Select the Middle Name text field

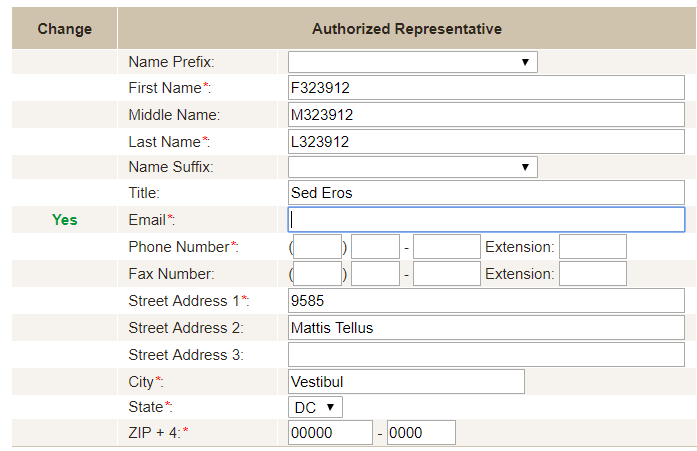pos(486,115)
